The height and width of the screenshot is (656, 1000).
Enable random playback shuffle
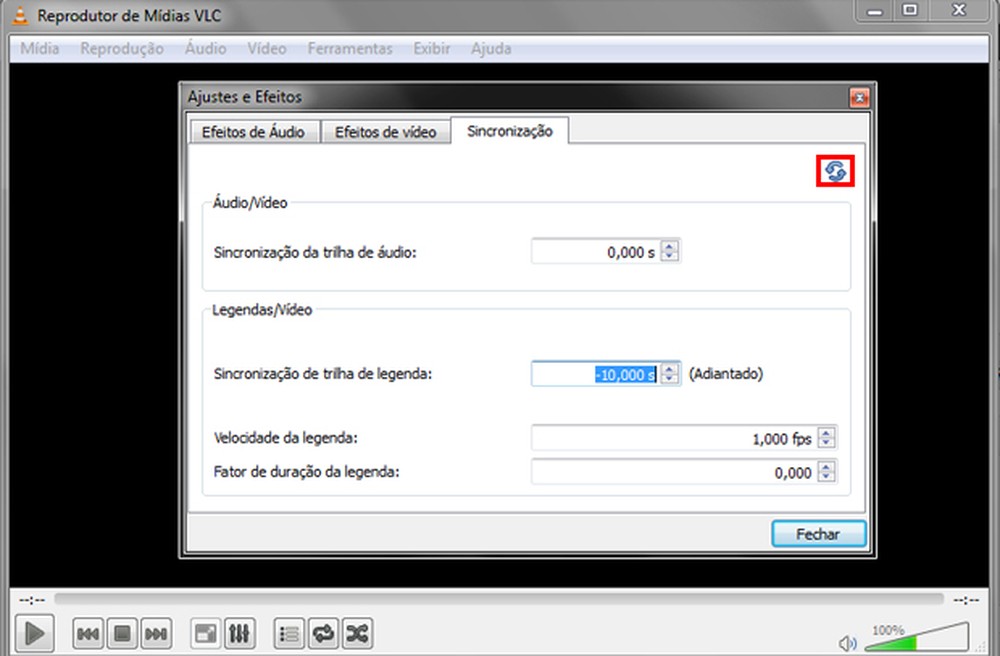(356, 633)
